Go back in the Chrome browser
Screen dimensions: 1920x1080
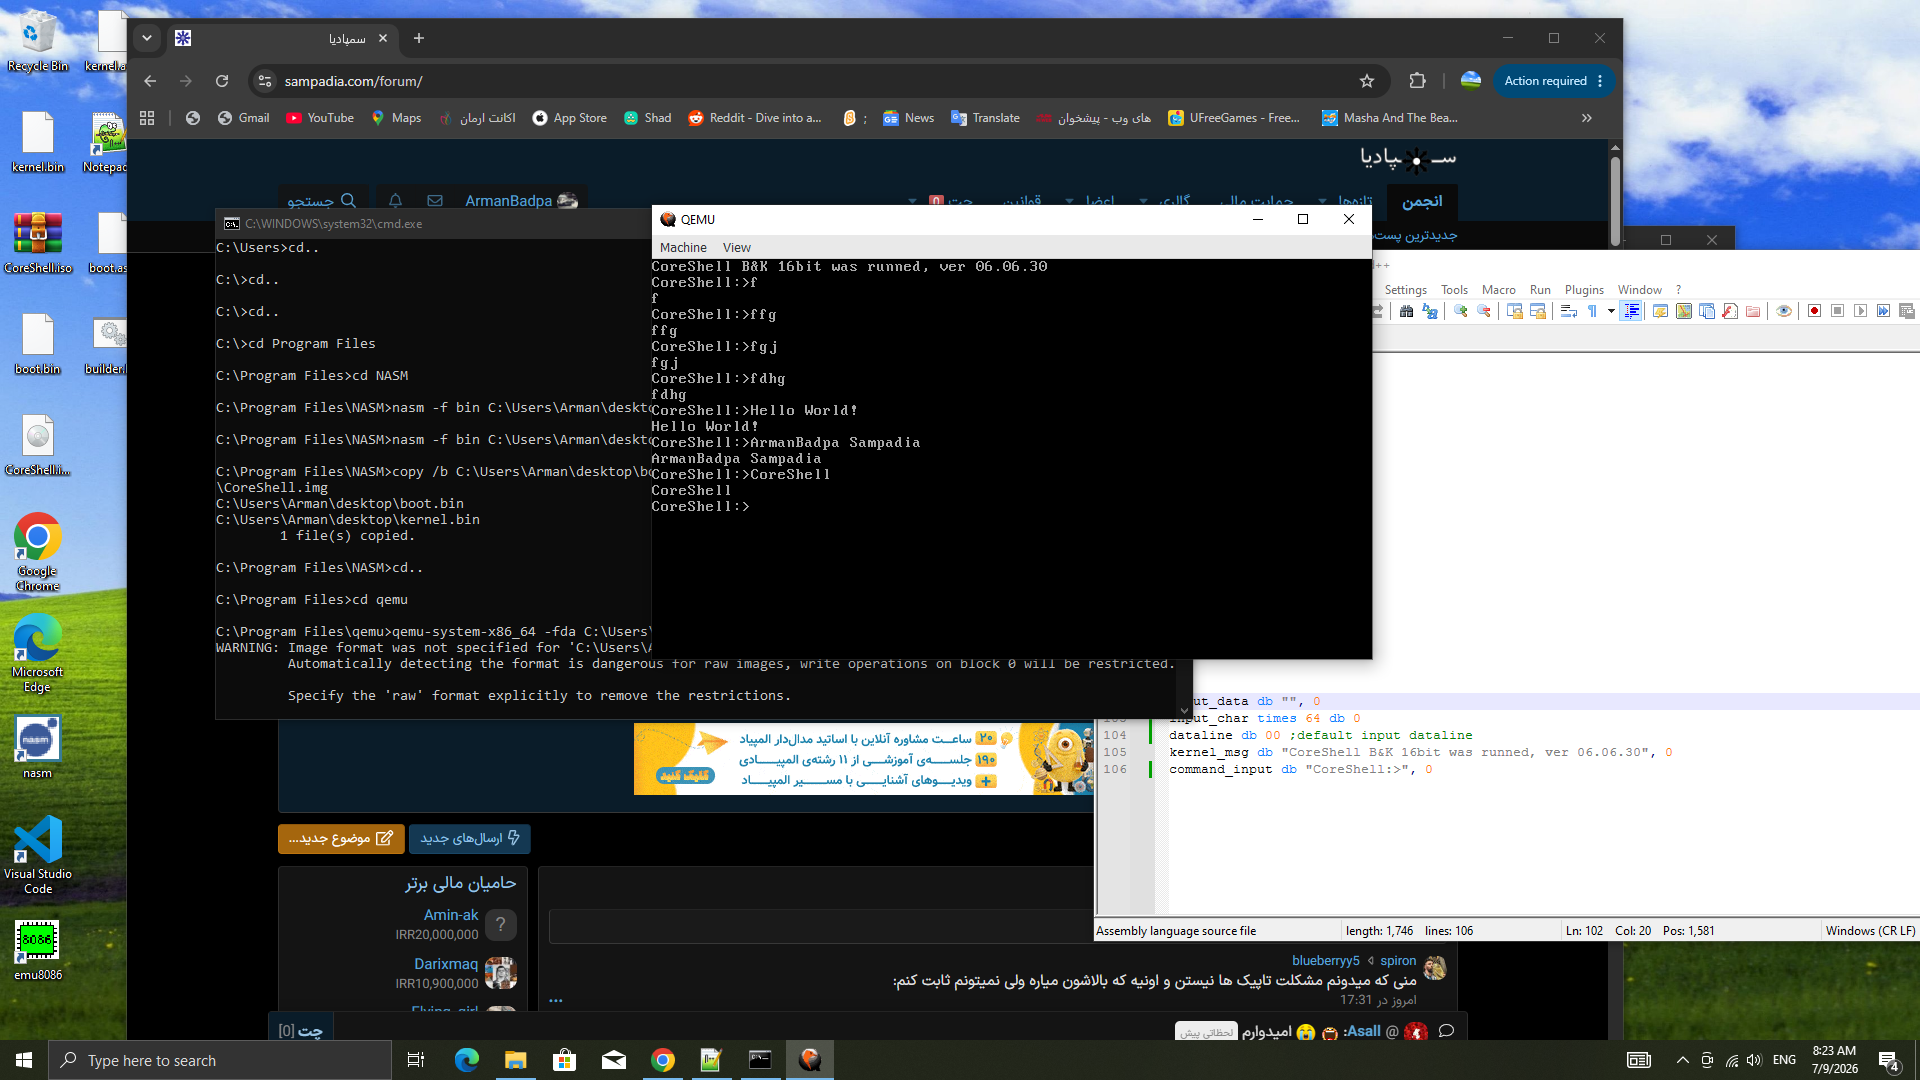pyautogui.click(x=150, y=81)
